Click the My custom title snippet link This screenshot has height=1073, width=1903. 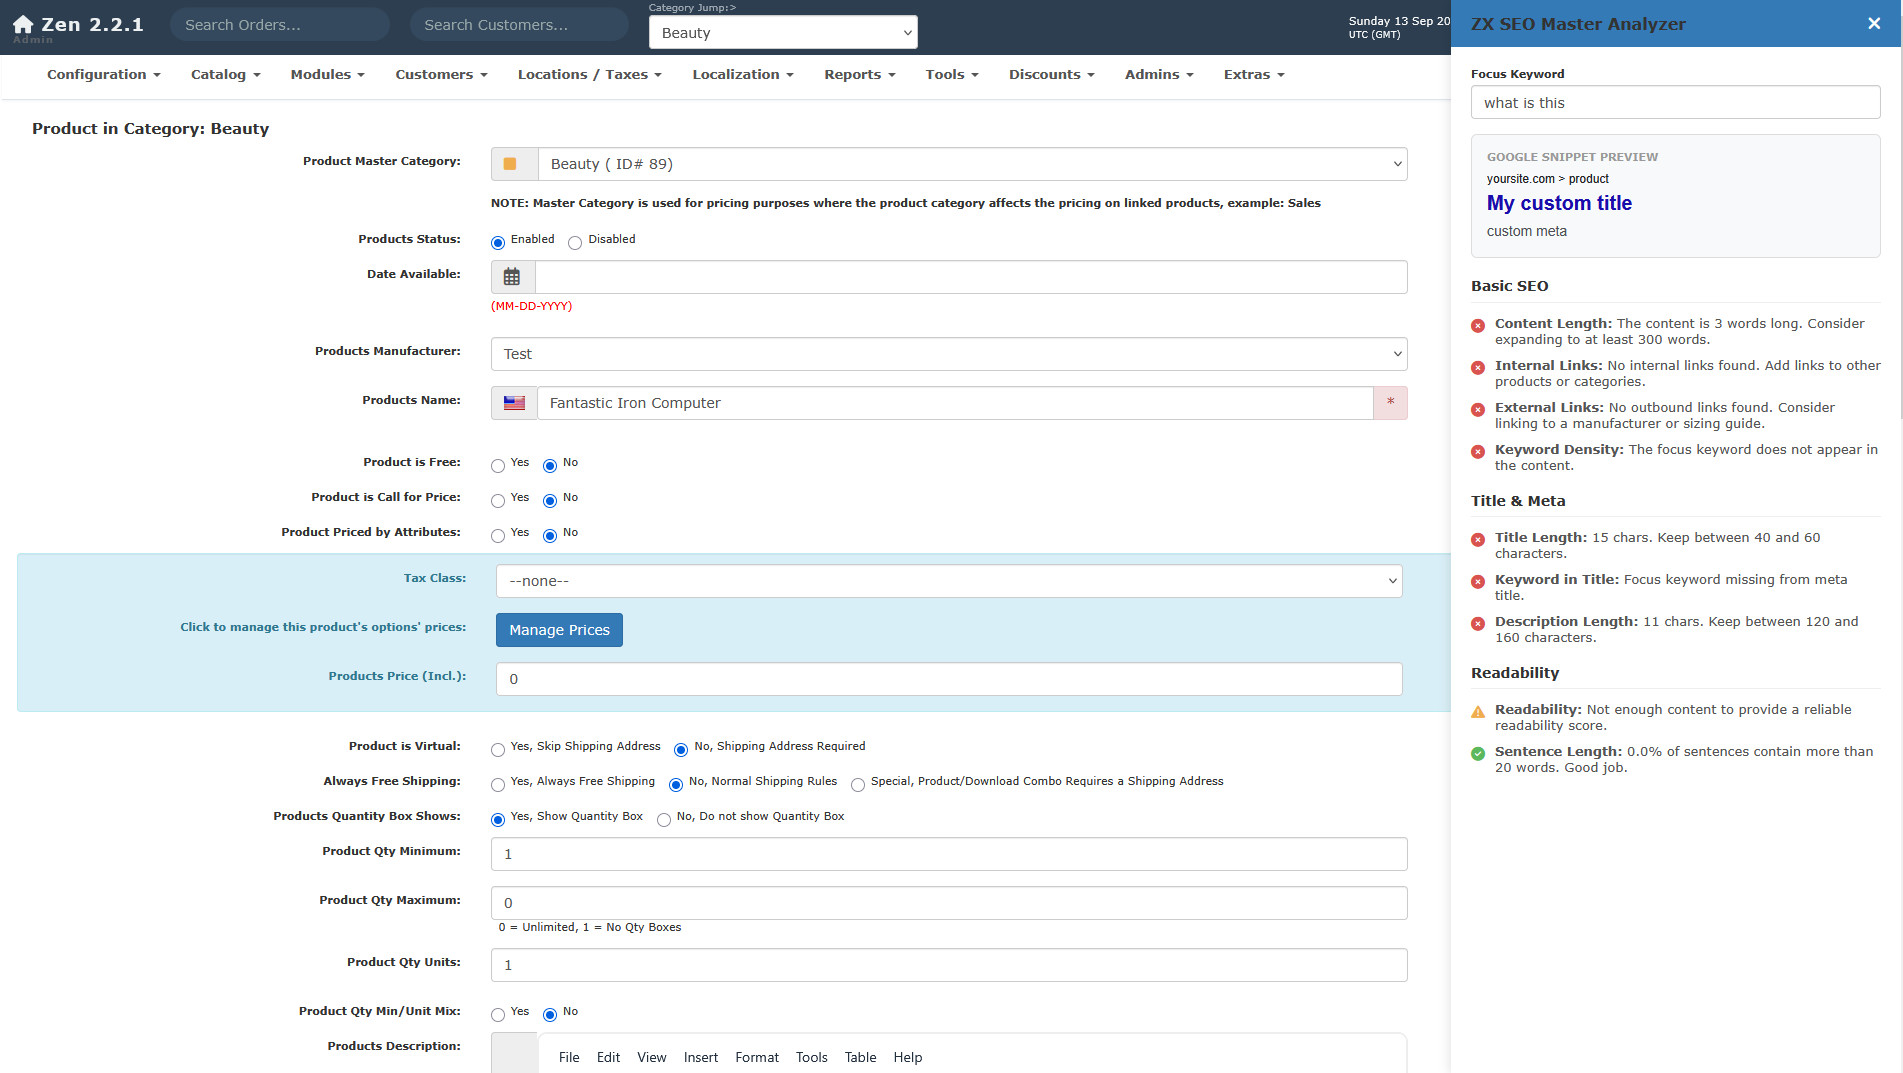[x=1559, y=203]
